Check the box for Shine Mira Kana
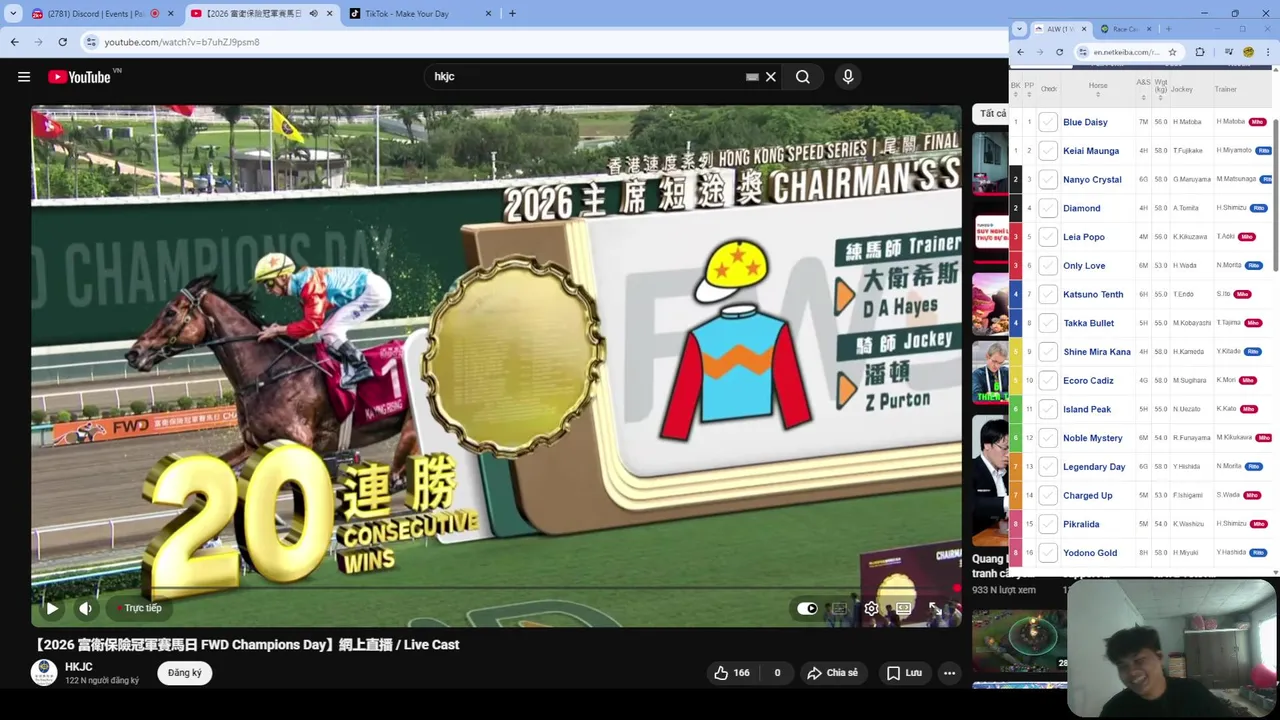The height and width of the screenshot is (720, 1280). (x=1048, y=352)
